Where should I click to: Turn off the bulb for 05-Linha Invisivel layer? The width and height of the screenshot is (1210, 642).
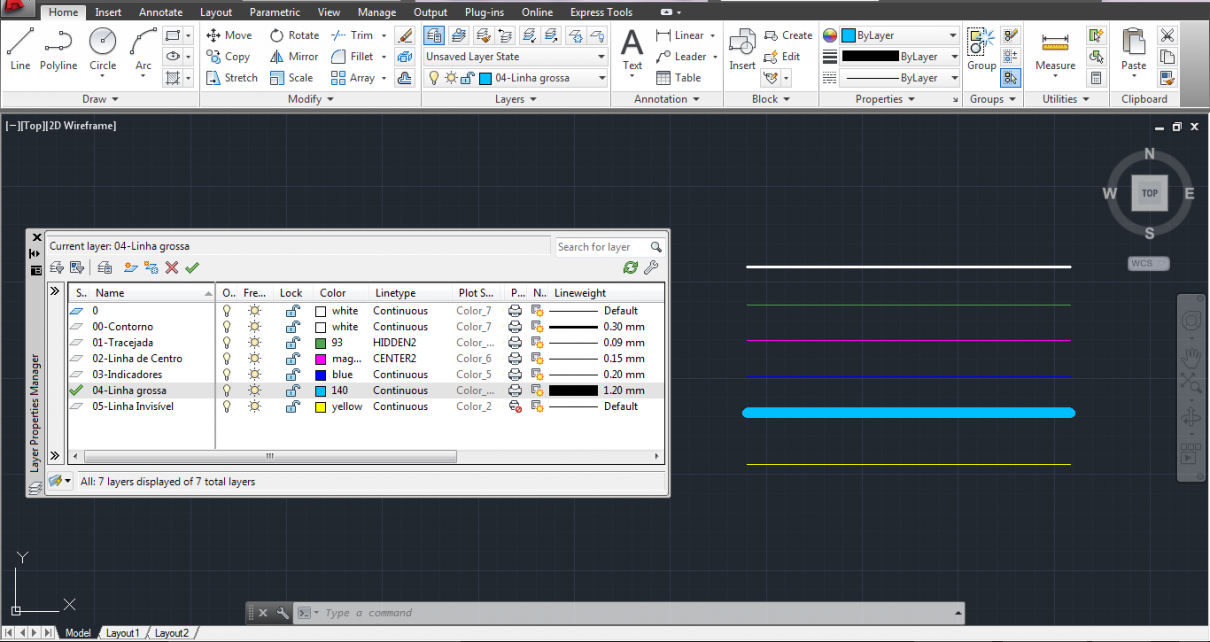tap(227, 406)
